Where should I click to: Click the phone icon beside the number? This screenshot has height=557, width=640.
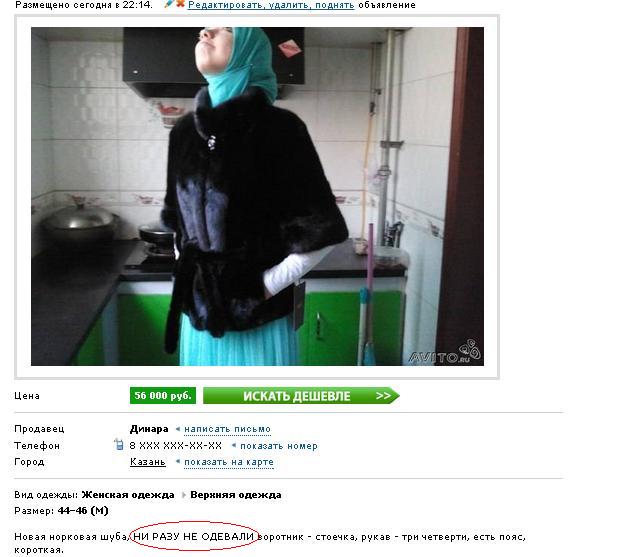pyautogui.click(x=118, y=444)
